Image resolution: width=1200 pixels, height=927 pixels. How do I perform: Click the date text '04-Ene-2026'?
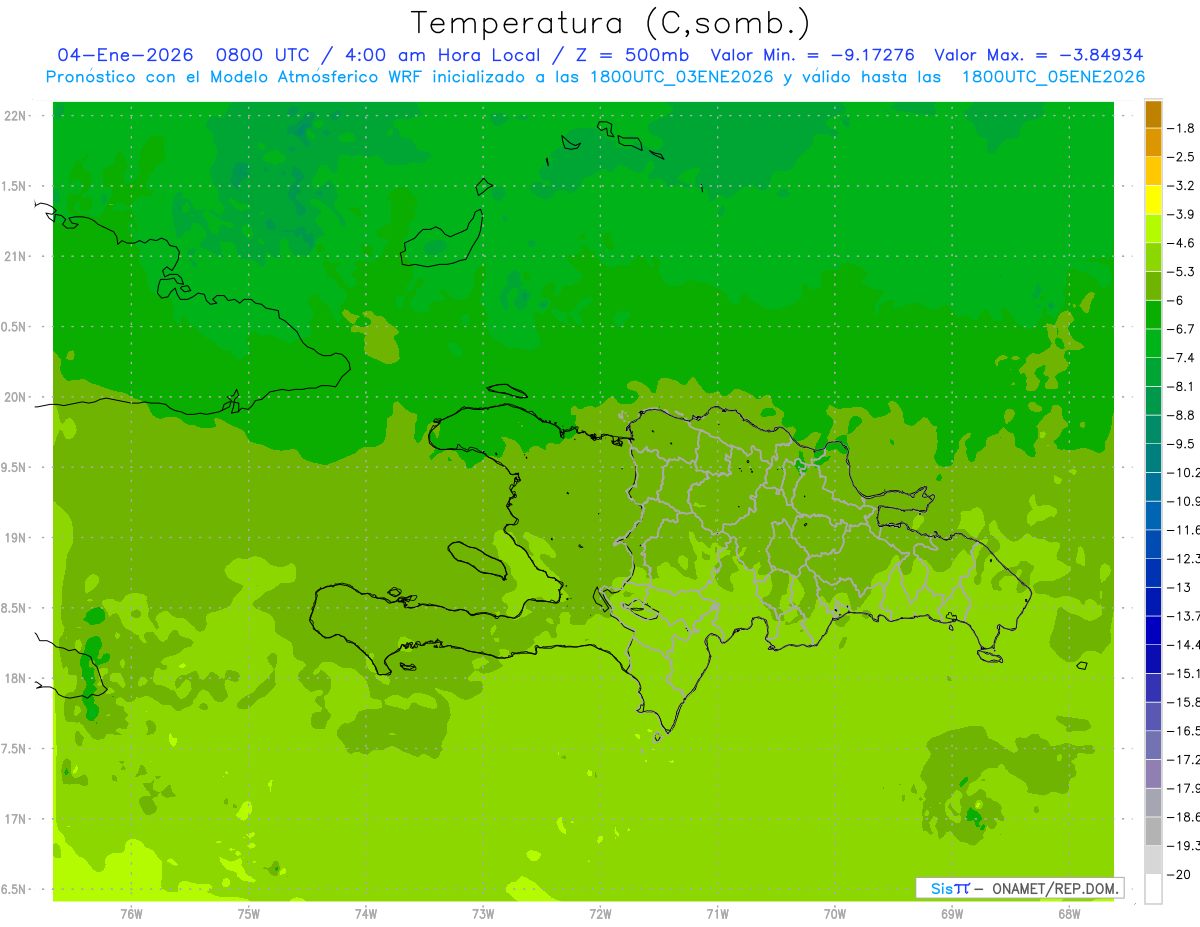(125, 55)
